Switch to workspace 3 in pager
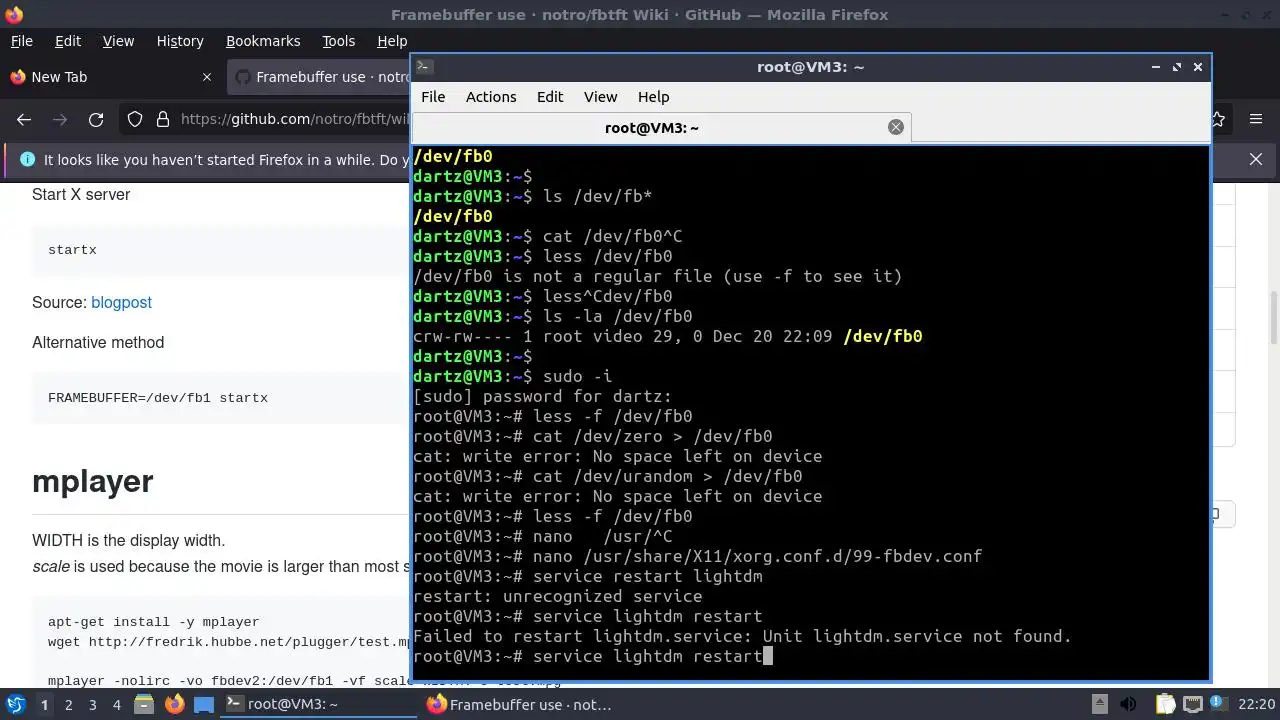Viewport: 1280px width, 720px height. pyautogui.click(x=92, y=704)
